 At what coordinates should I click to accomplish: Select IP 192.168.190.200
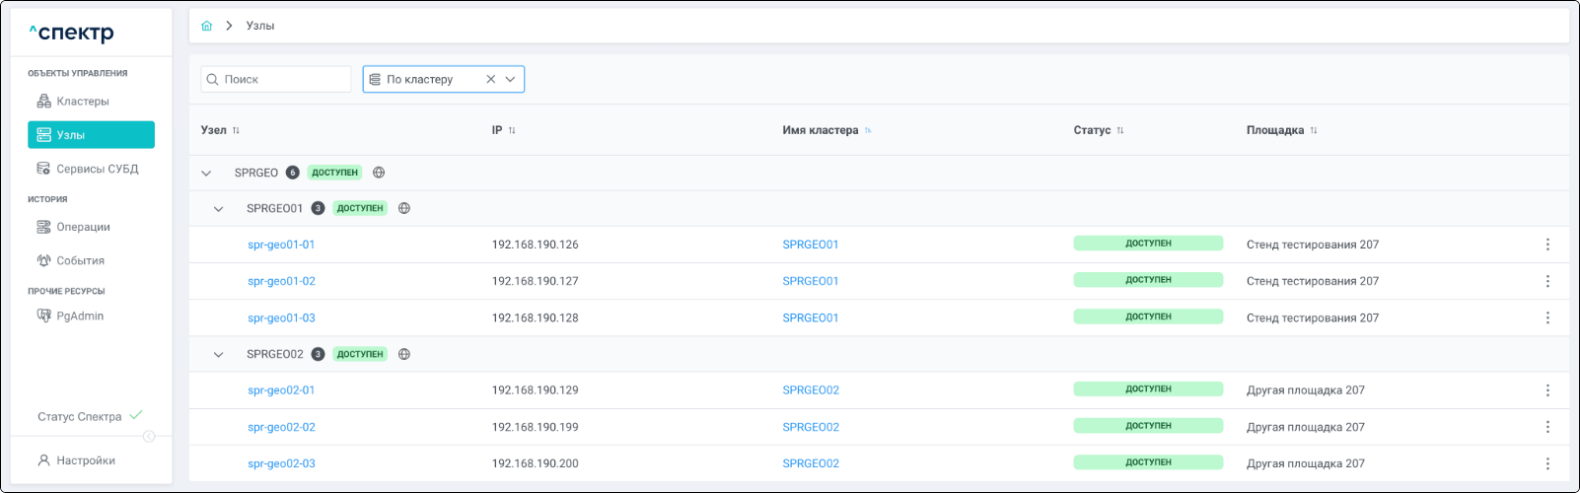(535, 464)
